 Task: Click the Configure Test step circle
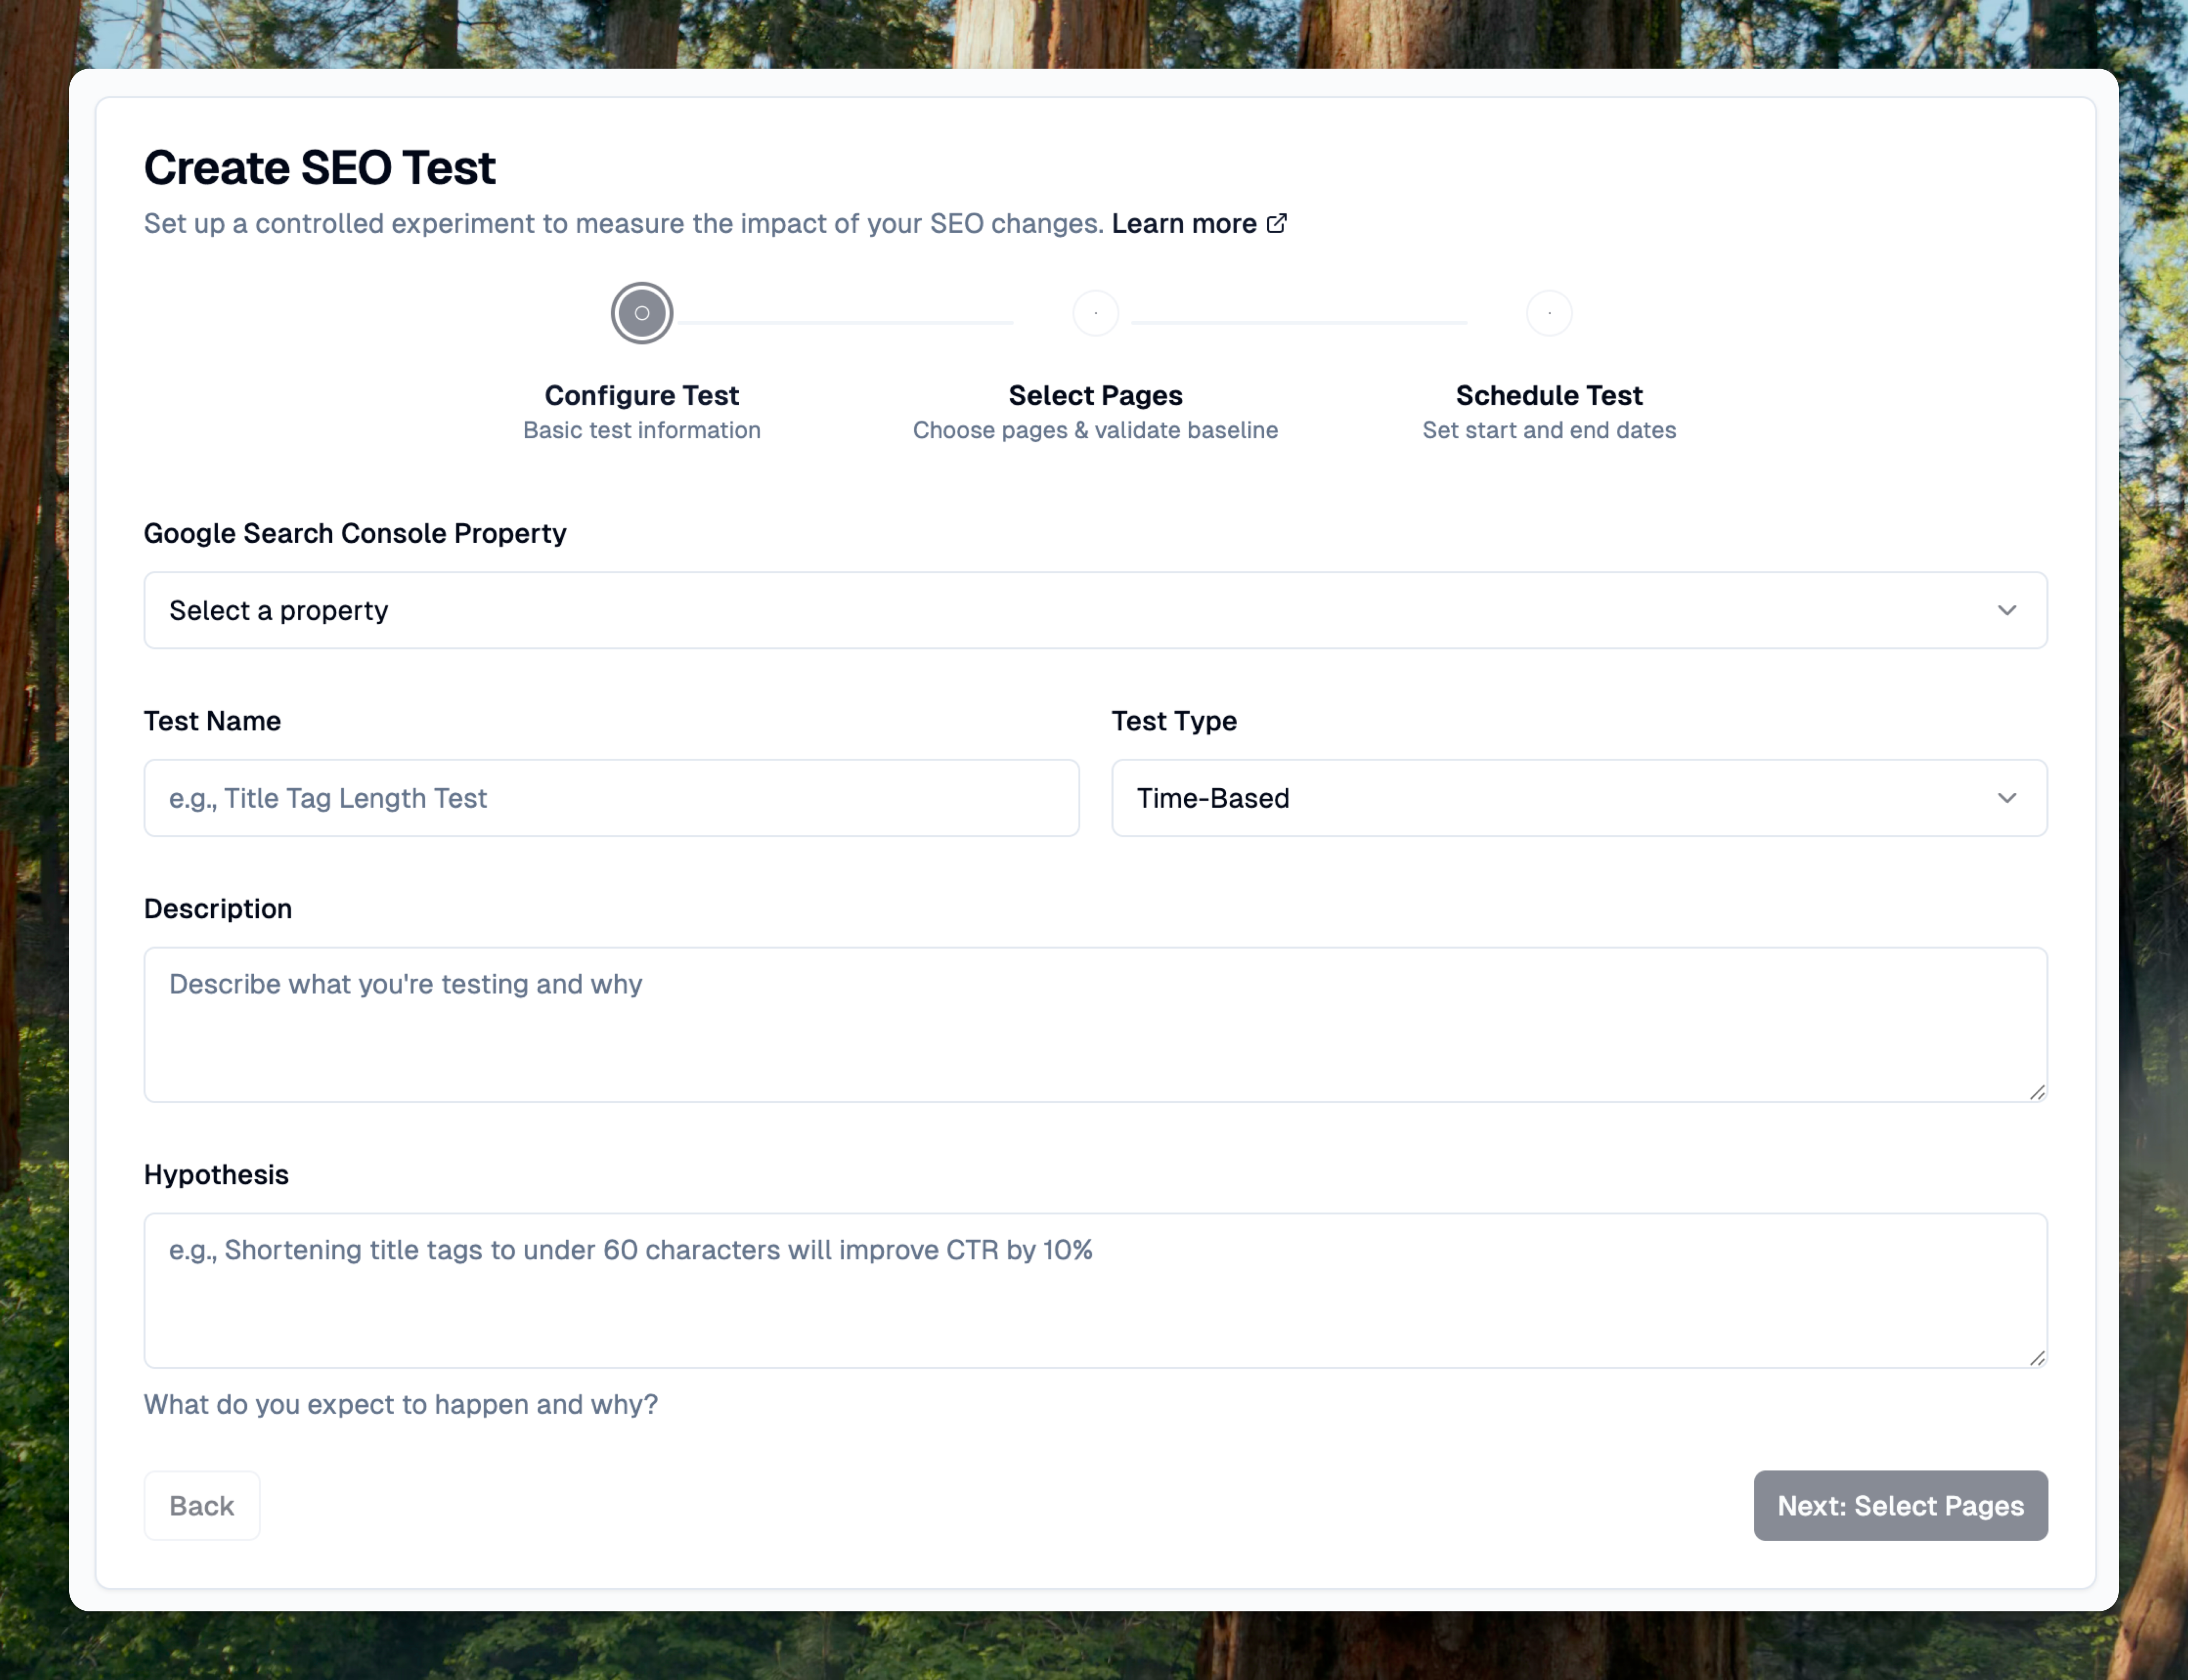coord(641,313)
